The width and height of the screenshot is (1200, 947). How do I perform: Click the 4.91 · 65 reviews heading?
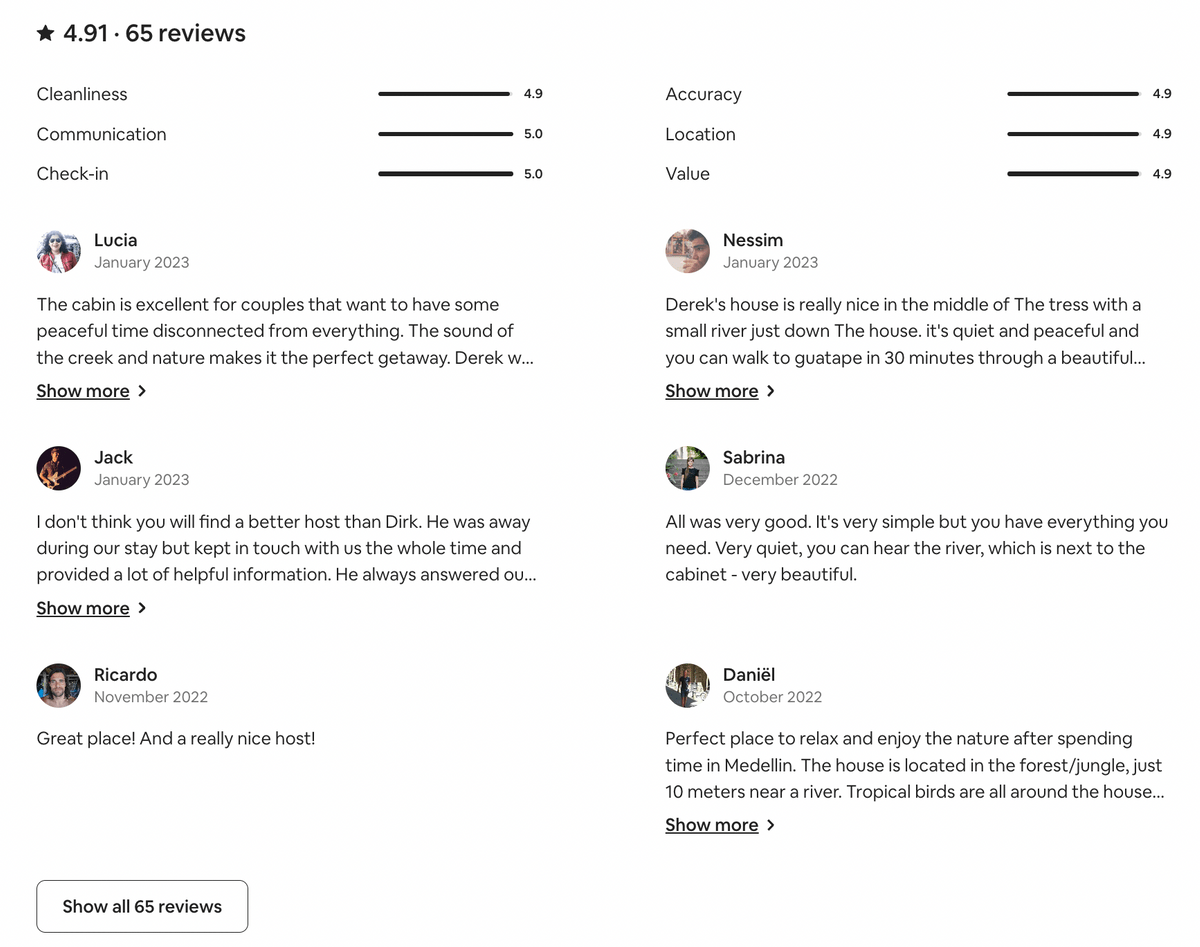pyautogui.click(x=154, y=34)
